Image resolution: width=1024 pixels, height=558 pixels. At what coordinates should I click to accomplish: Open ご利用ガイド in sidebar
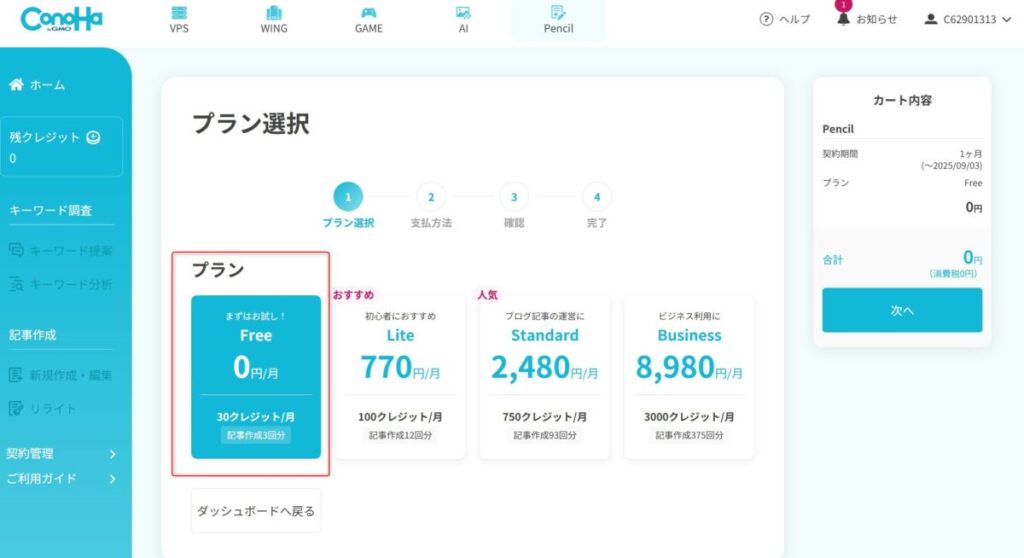41,479
